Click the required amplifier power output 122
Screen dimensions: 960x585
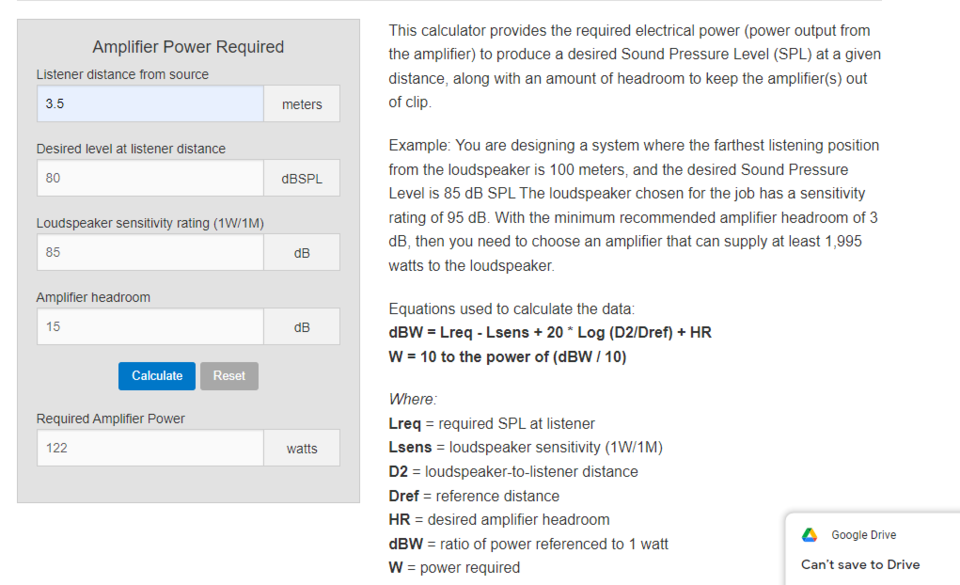click(x=150, y=448)
